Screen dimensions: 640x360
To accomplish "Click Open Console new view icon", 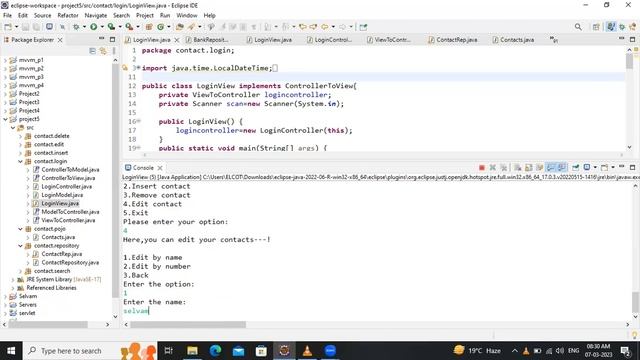I will tap(604, 168).
